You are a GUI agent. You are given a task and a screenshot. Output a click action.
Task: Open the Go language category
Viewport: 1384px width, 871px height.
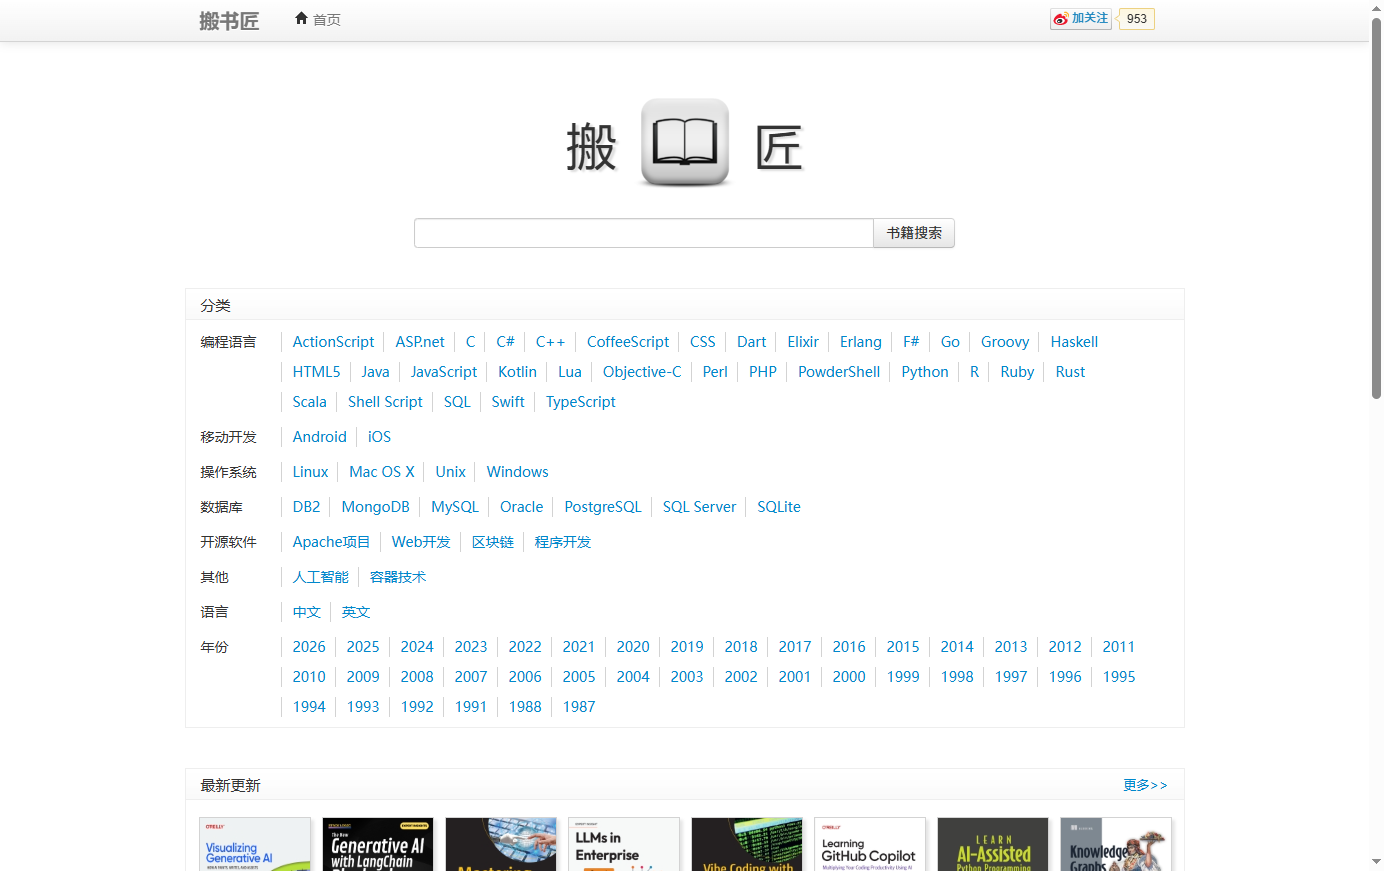tap(950, 342)
